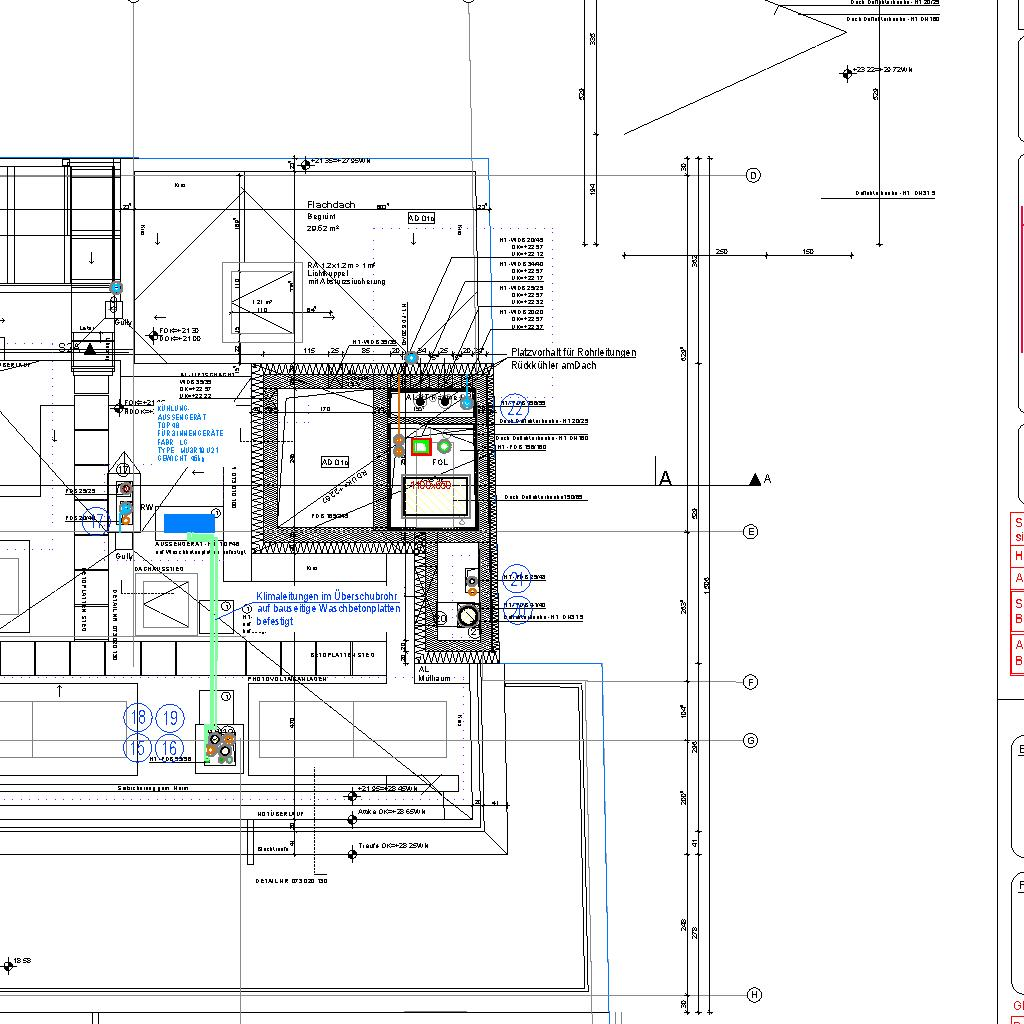Click grid axis marker D
This screenshot has width=1024, height=1024.
753,176
